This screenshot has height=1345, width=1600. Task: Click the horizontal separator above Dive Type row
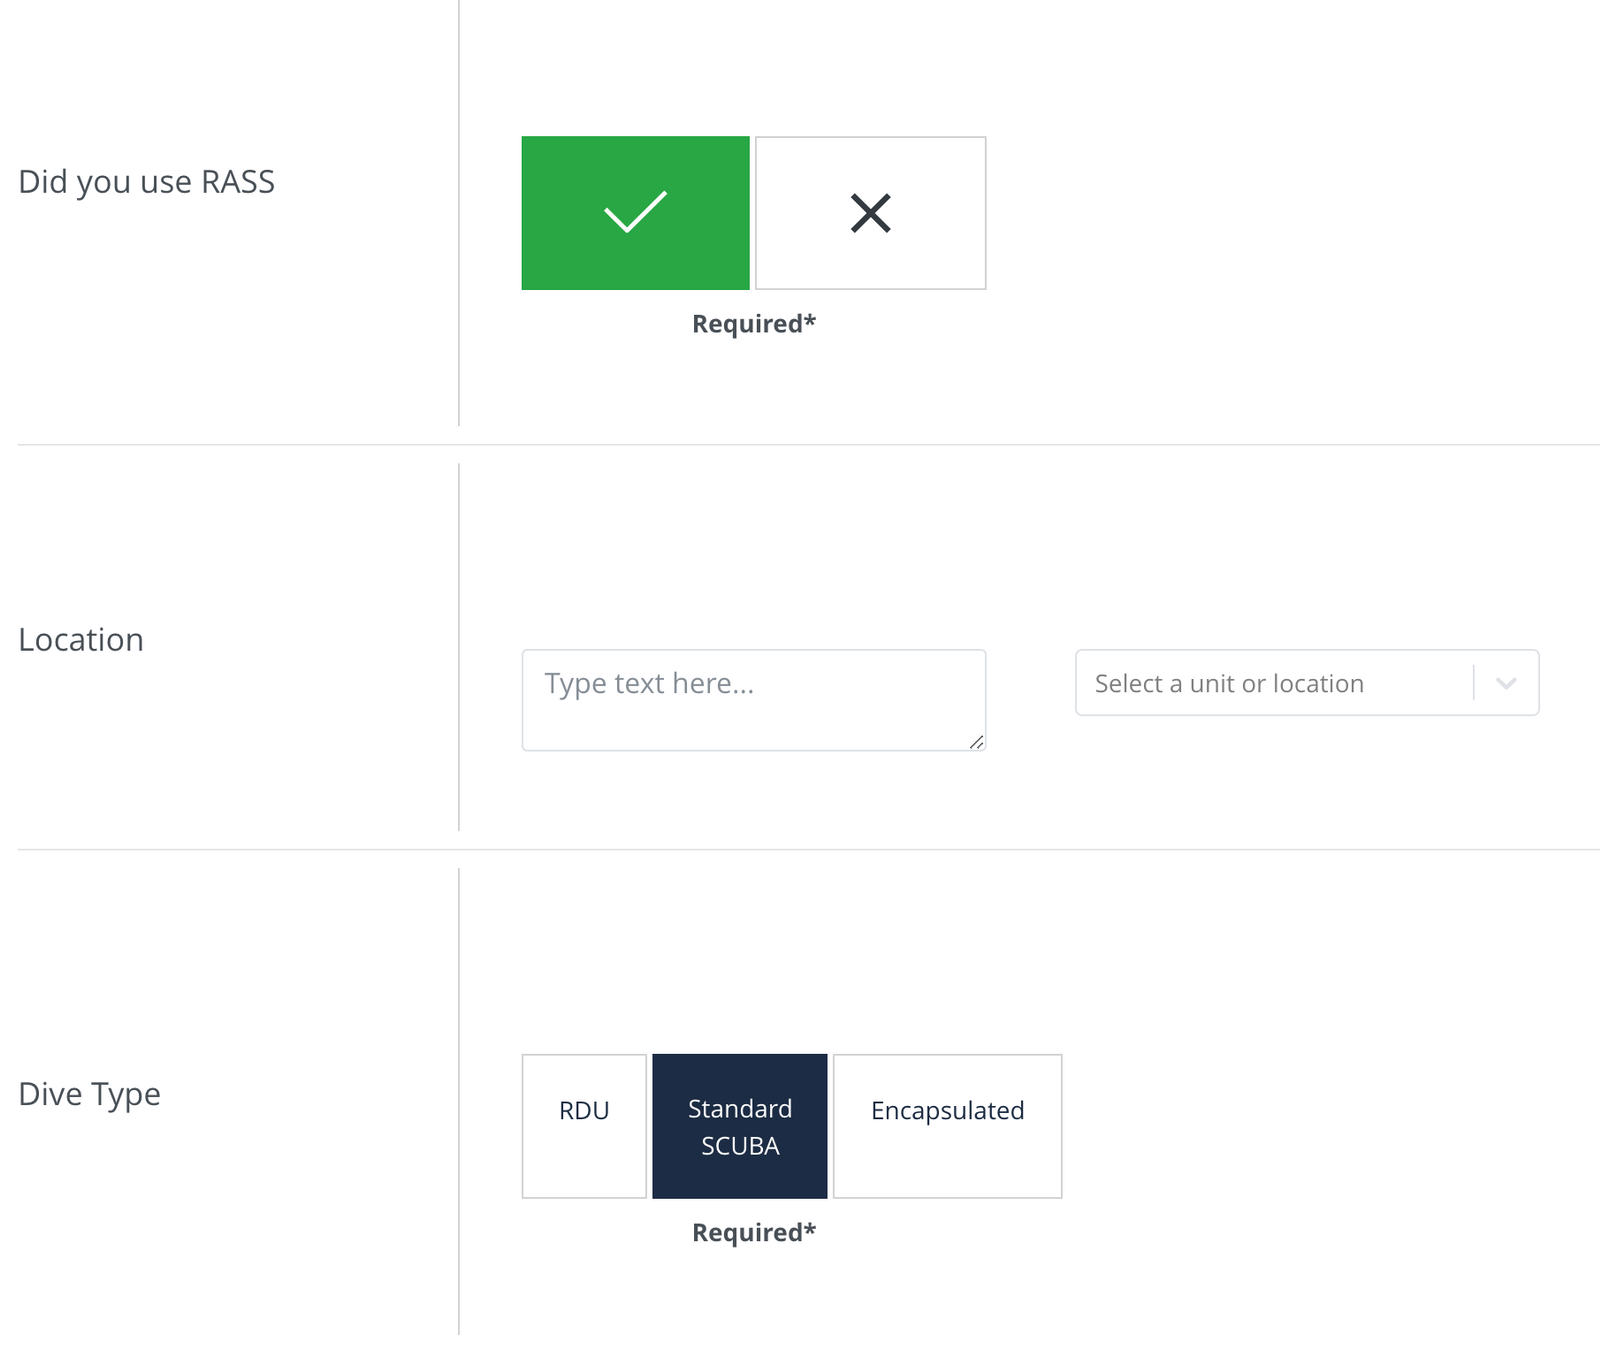809,850
